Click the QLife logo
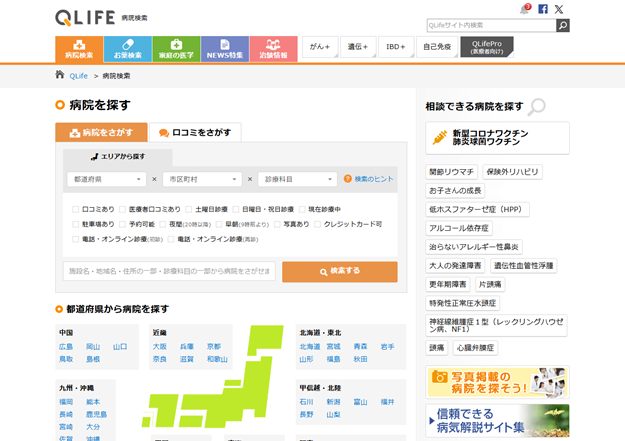Viewport: 625px width, 441px height. tap(85, 18)
